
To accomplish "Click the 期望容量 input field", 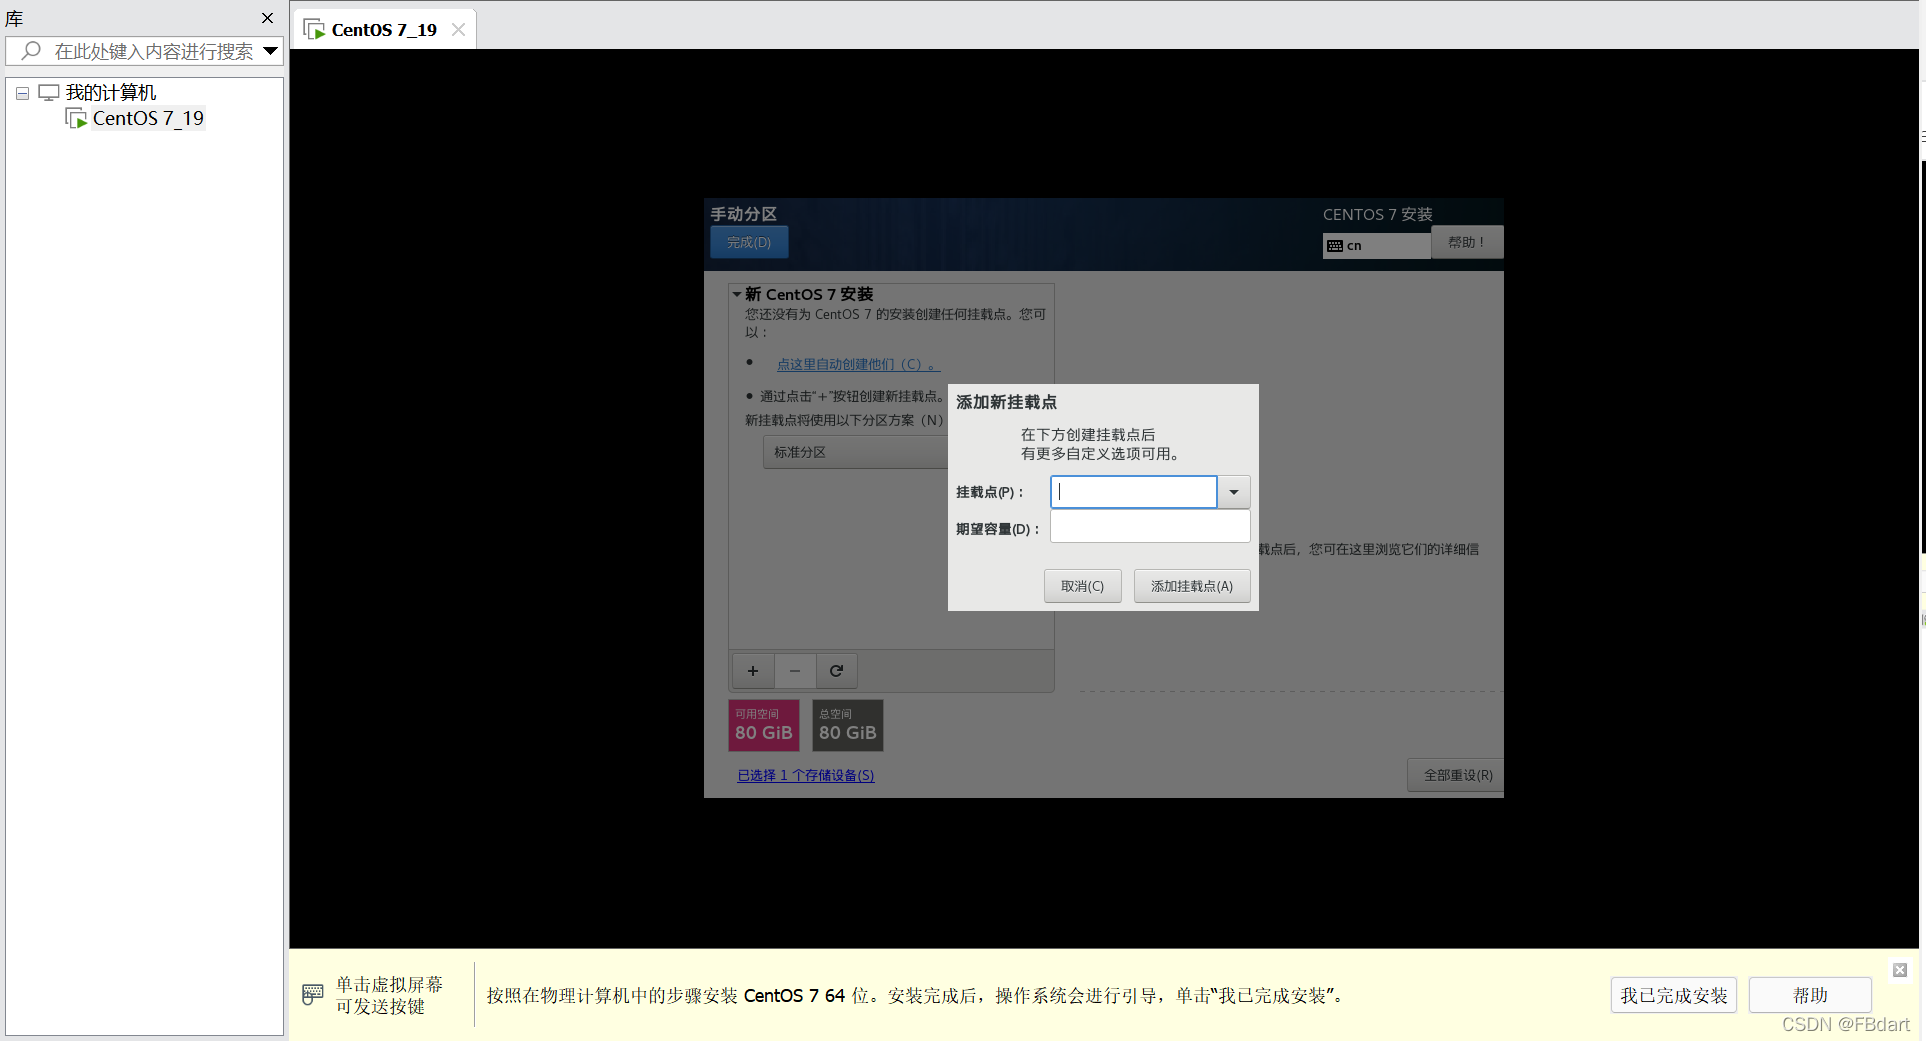I will (x=1149, y=526).
